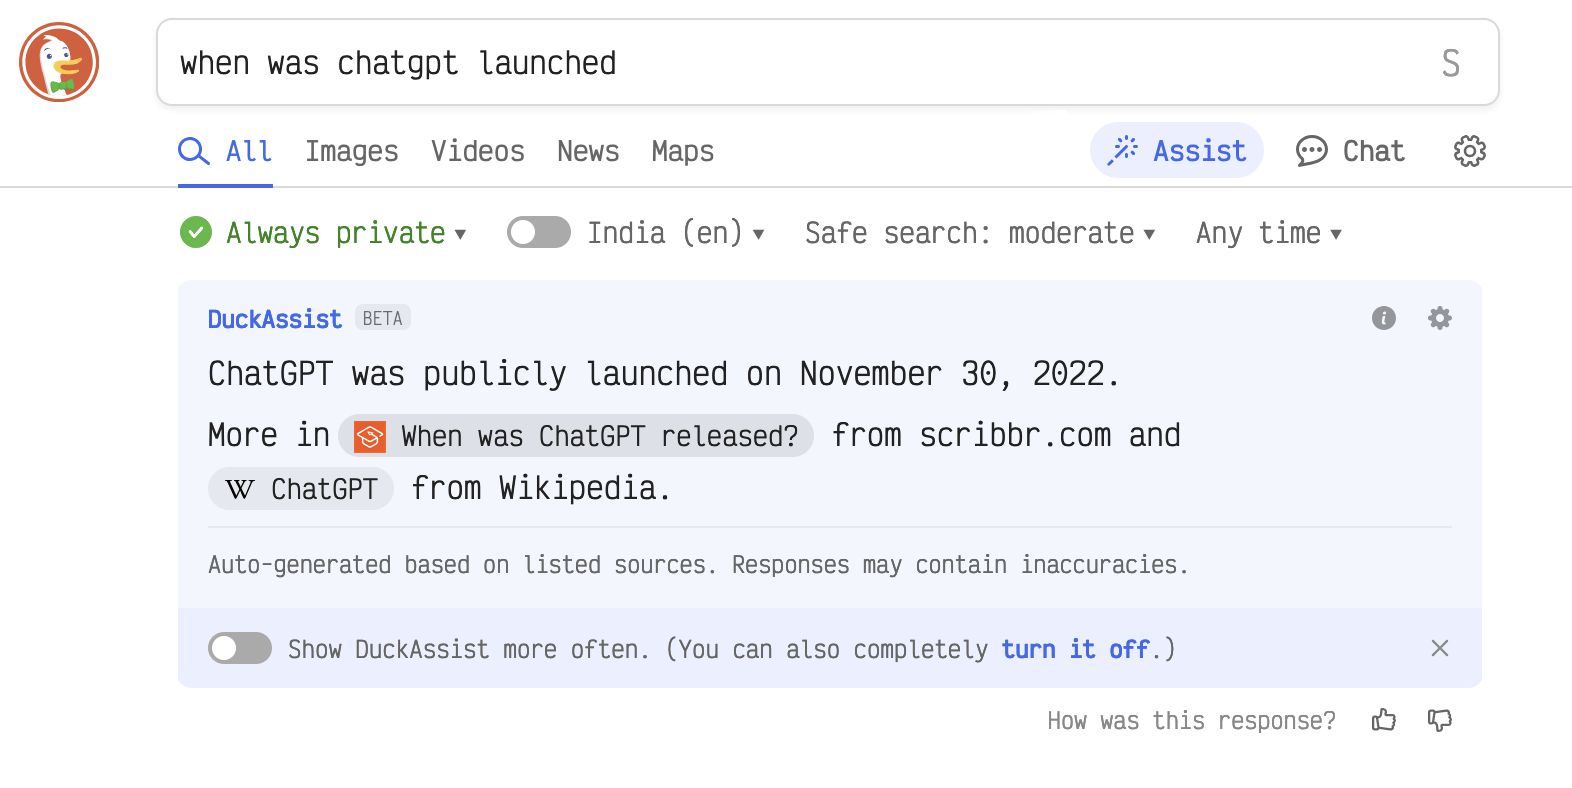Switch to the Videos tab

478,152
